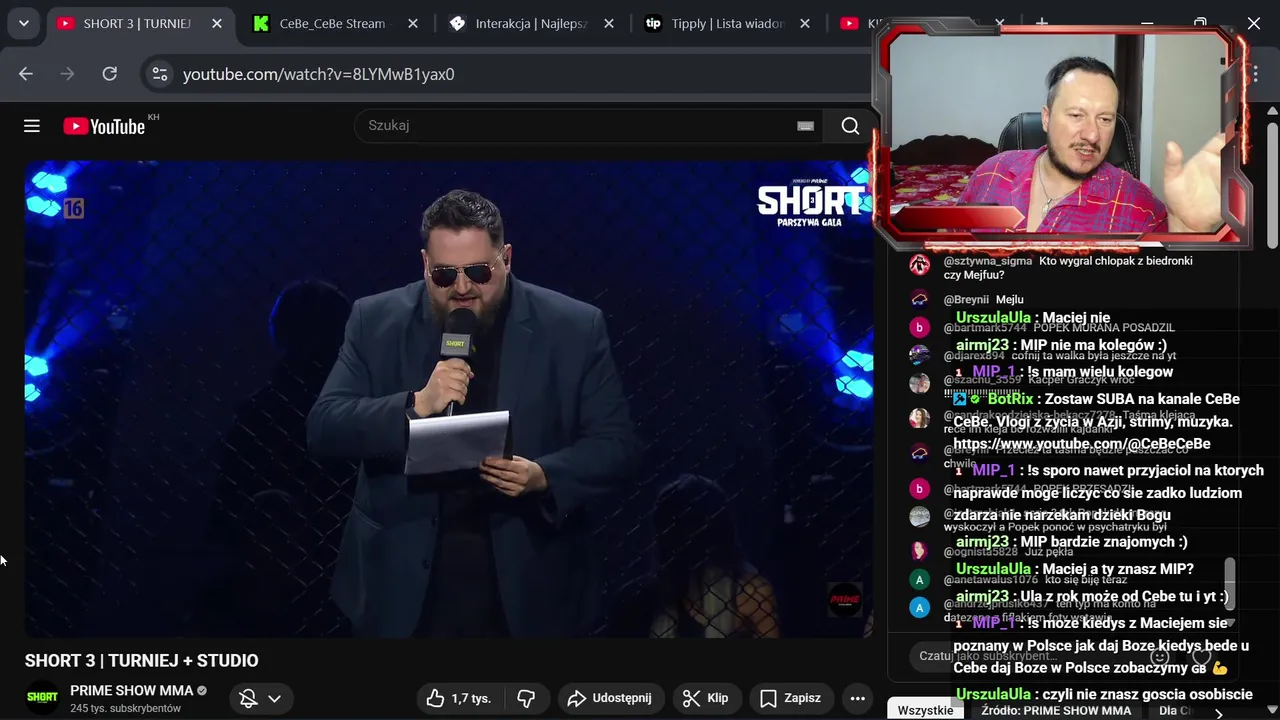Select the SHORT 3 | TURNIEJ tab
This screenshot has width=1280, height=720.
pos(137,23)
